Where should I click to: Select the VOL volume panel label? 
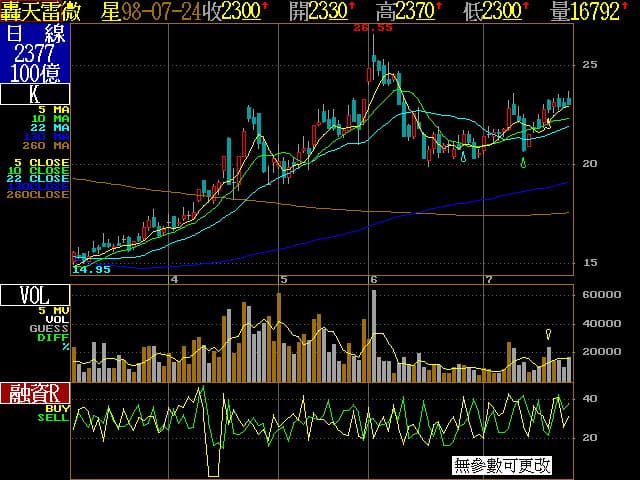point(35,295)
